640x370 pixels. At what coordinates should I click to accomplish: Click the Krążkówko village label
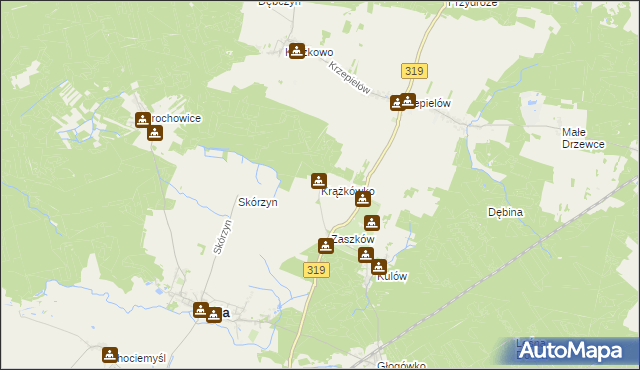coord(348,192)
